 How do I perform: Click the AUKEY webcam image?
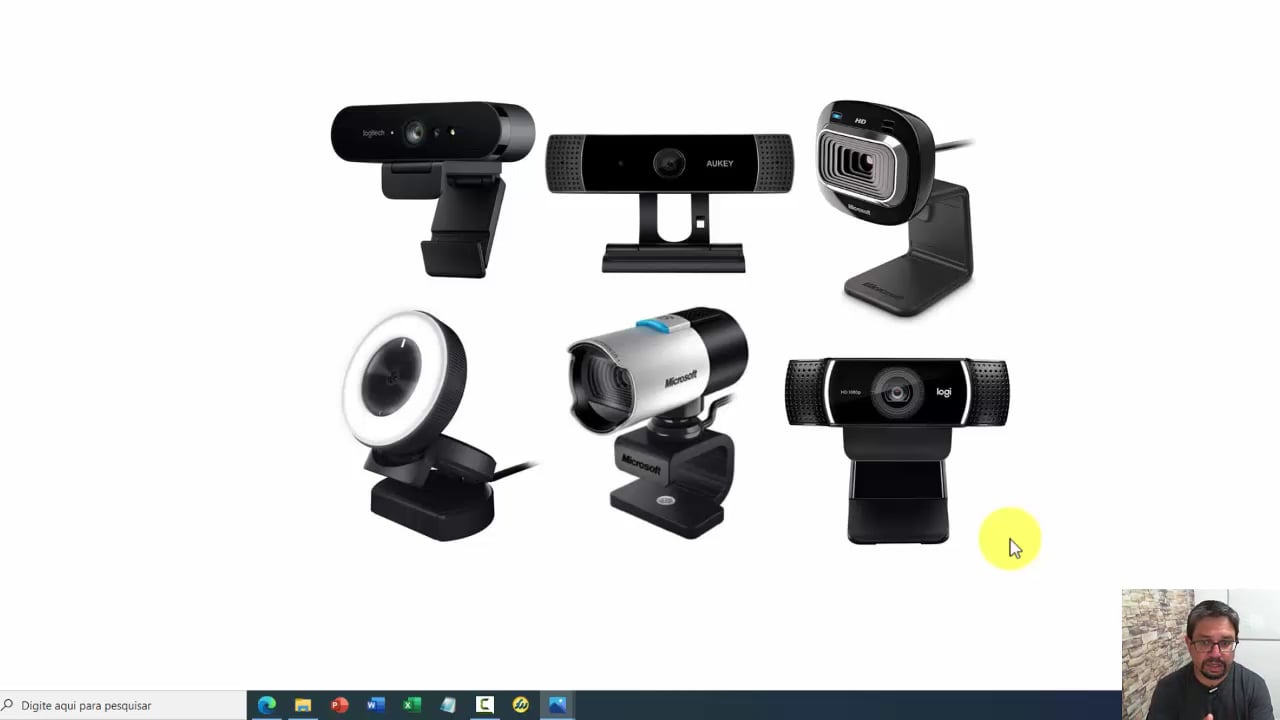point(669,201)
